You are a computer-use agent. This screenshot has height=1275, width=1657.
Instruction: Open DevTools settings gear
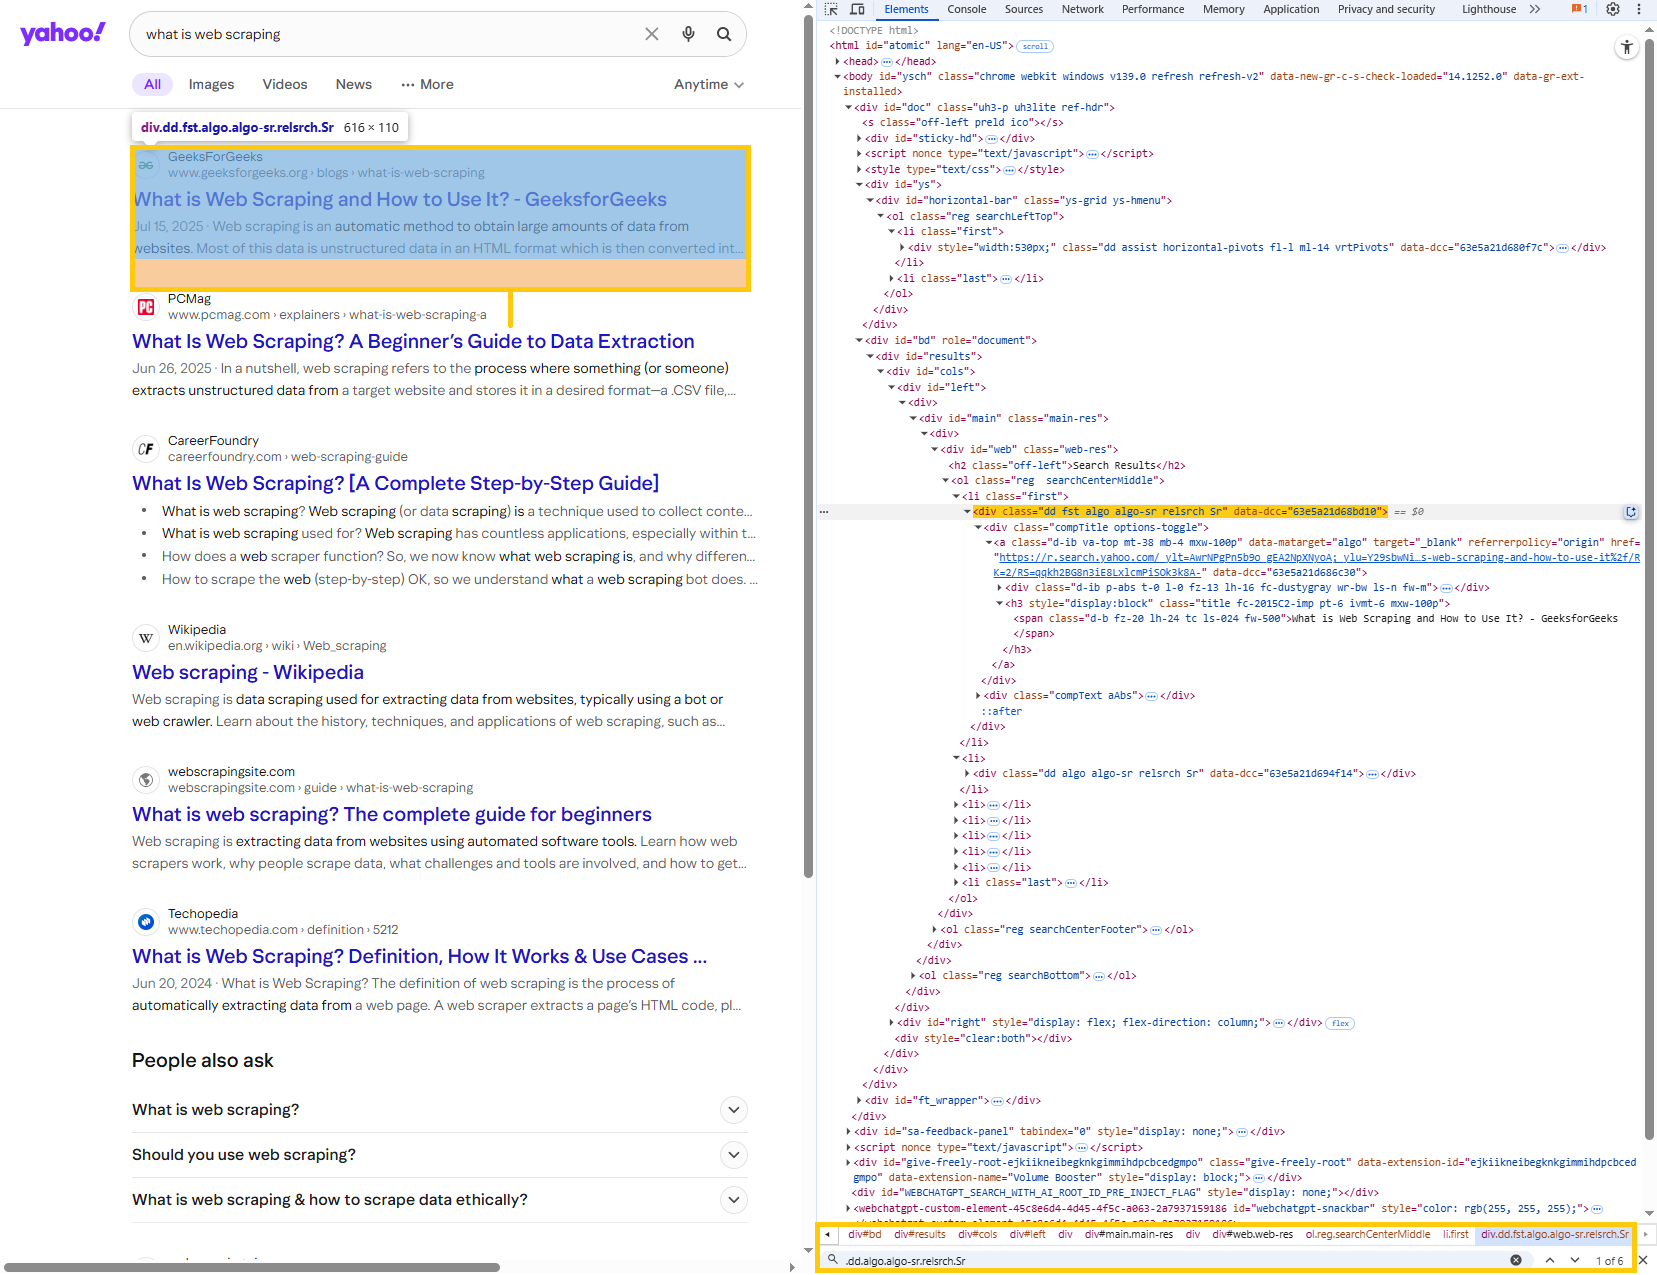1613,9
